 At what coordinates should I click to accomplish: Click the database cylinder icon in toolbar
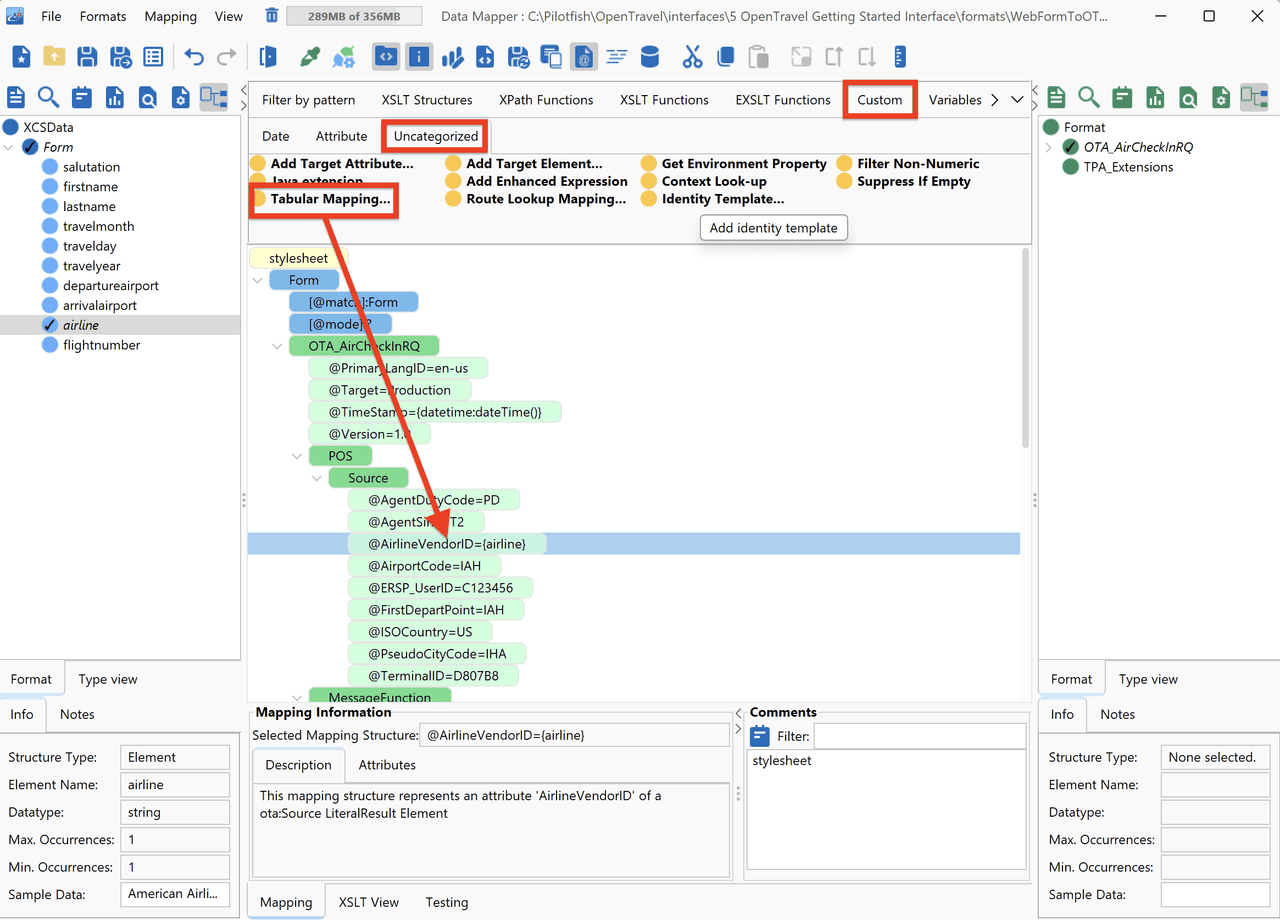tap(650, 57)
